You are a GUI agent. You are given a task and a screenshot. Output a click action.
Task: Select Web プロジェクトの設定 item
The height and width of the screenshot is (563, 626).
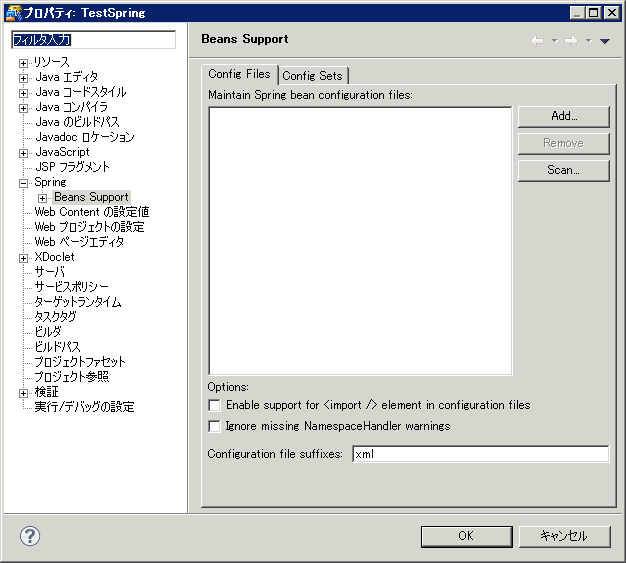coord(89,227)
